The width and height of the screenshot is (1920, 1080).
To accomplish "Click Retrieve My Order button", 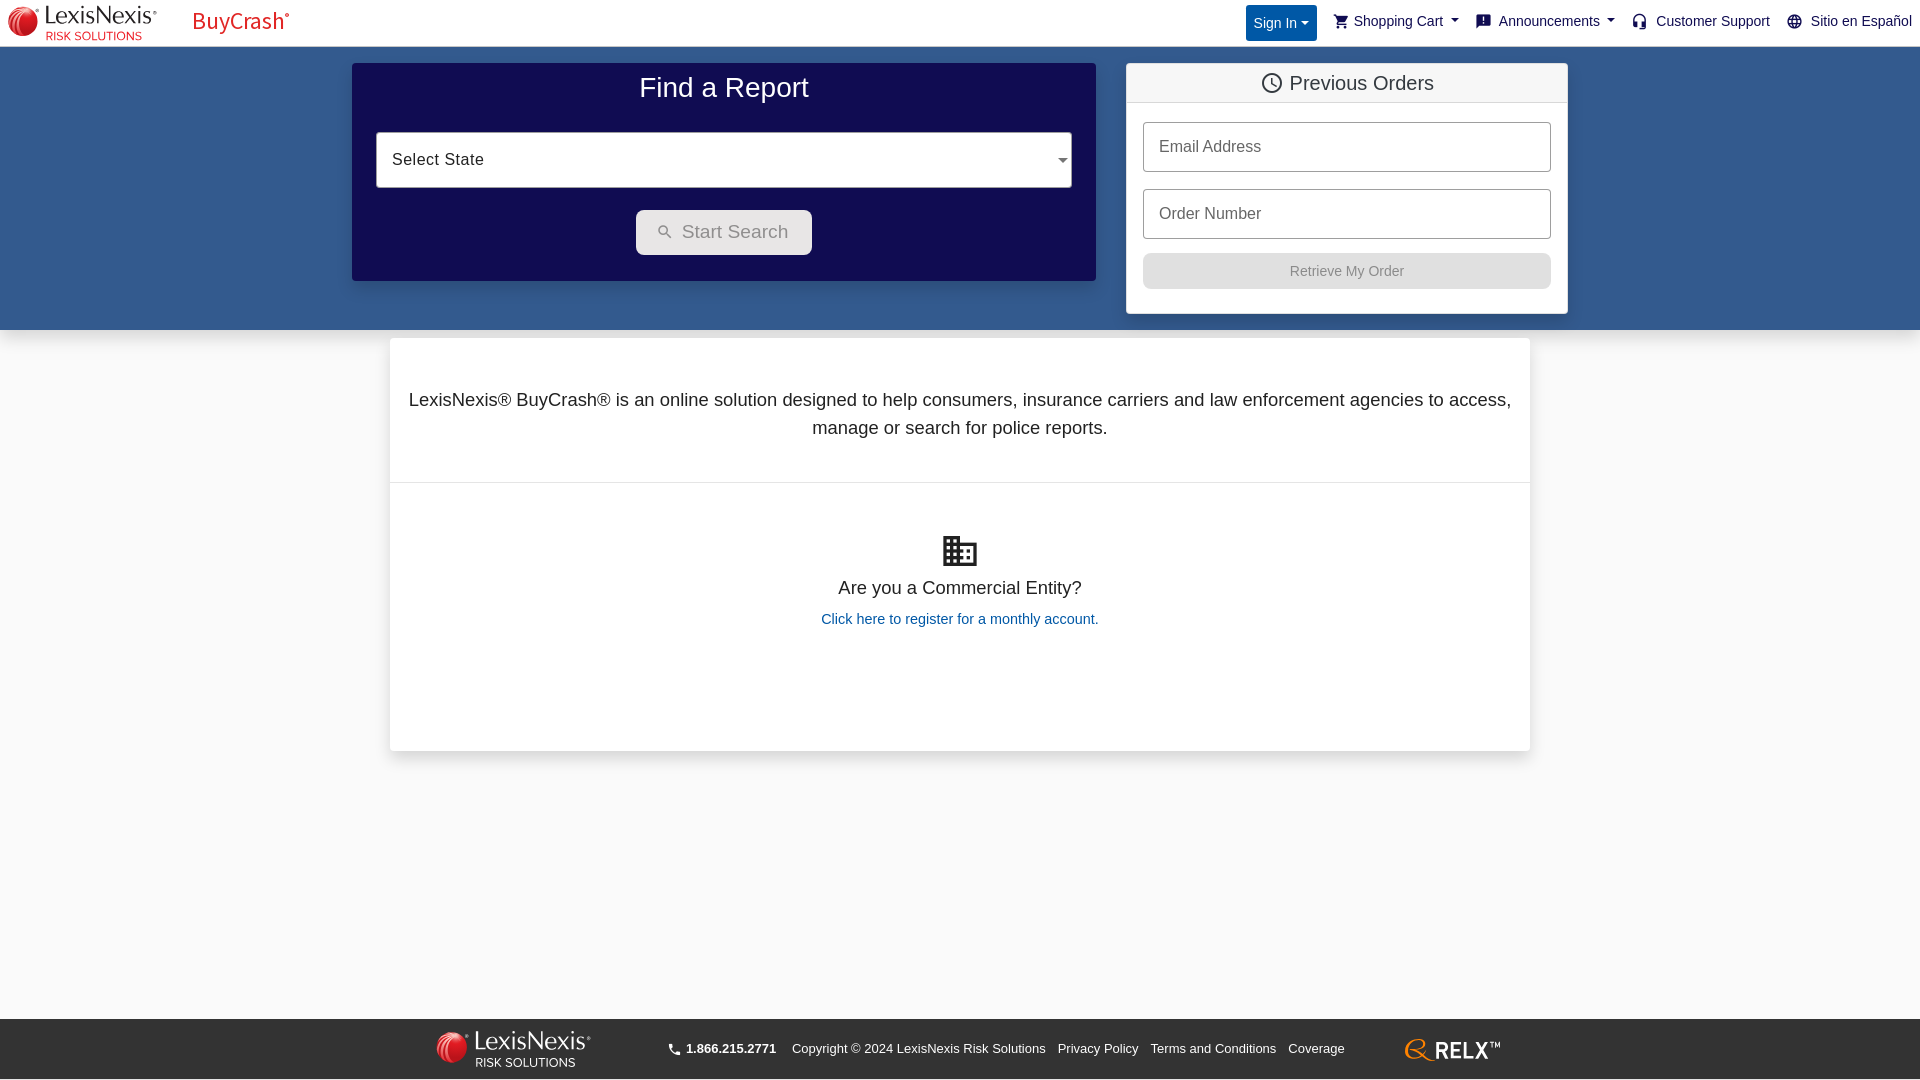I will (x=1346, y=270).
